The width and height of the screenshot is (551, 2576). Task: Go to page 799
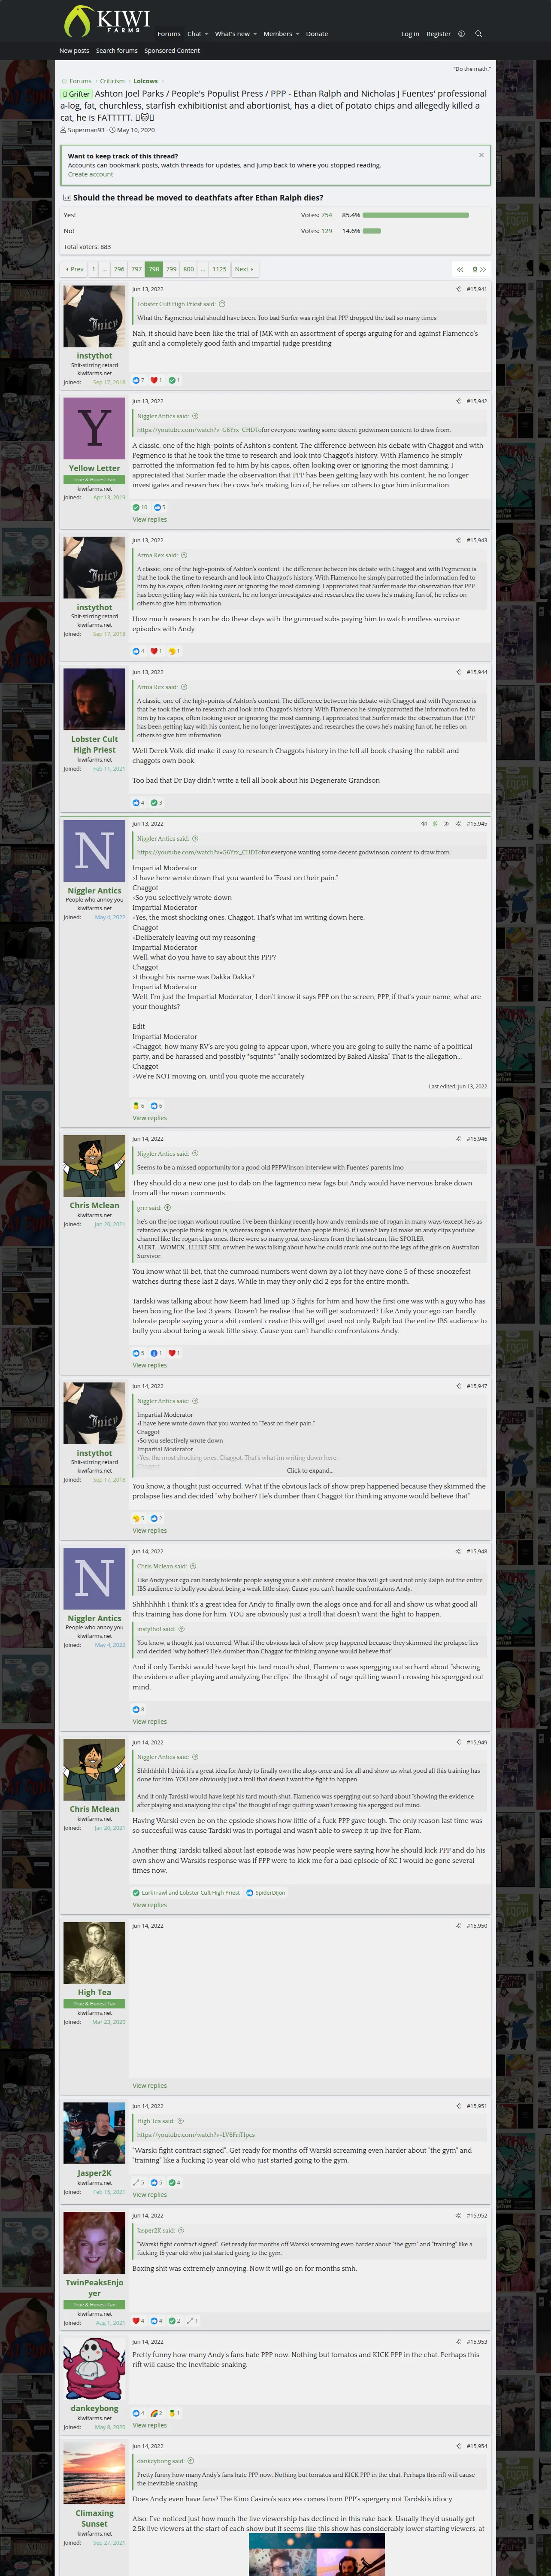171,269
